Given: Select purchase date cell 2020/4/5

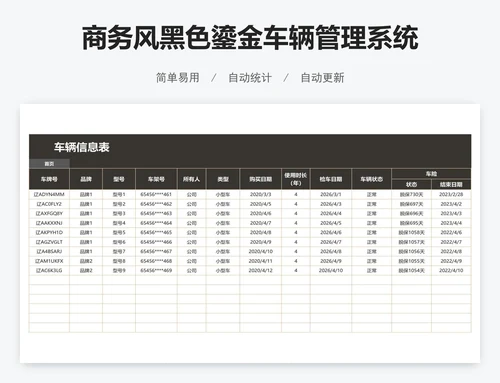Looking at the screenshot, I should pyautogui.click(x=261, y=204).
